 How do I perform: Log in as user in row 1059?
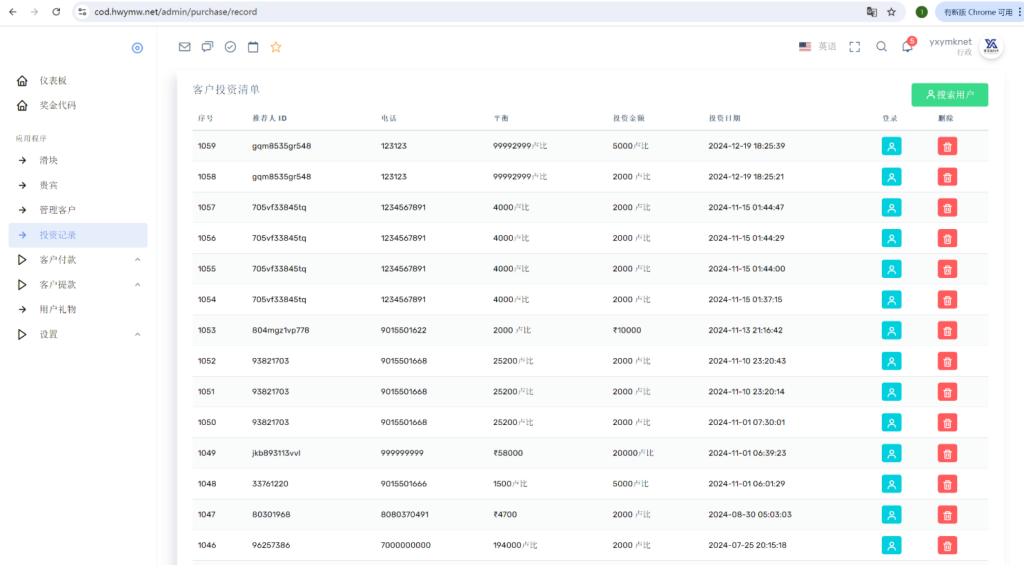click(891, 146)
